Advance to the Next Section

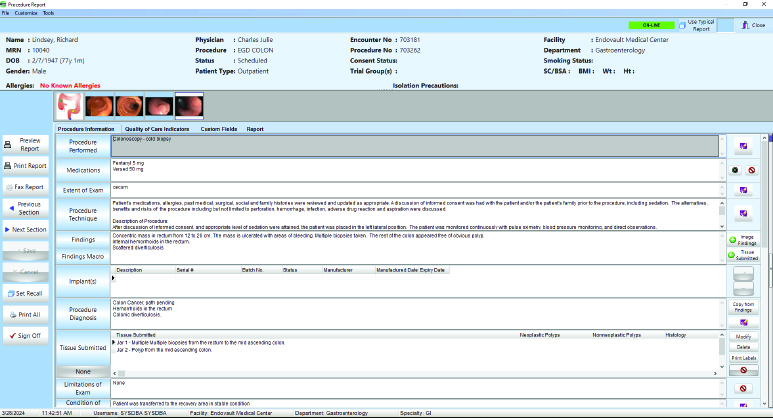tap(29, 229)
